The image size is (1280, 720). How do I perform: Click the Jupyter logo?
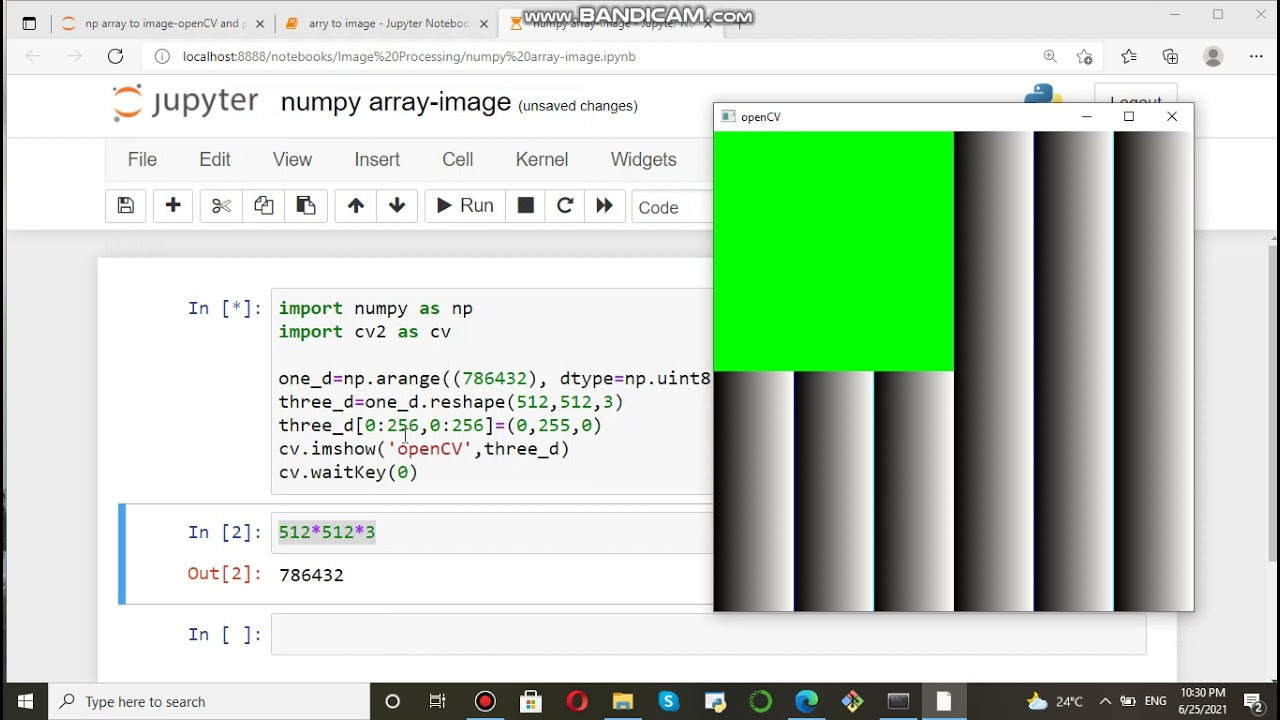point(185,102)
